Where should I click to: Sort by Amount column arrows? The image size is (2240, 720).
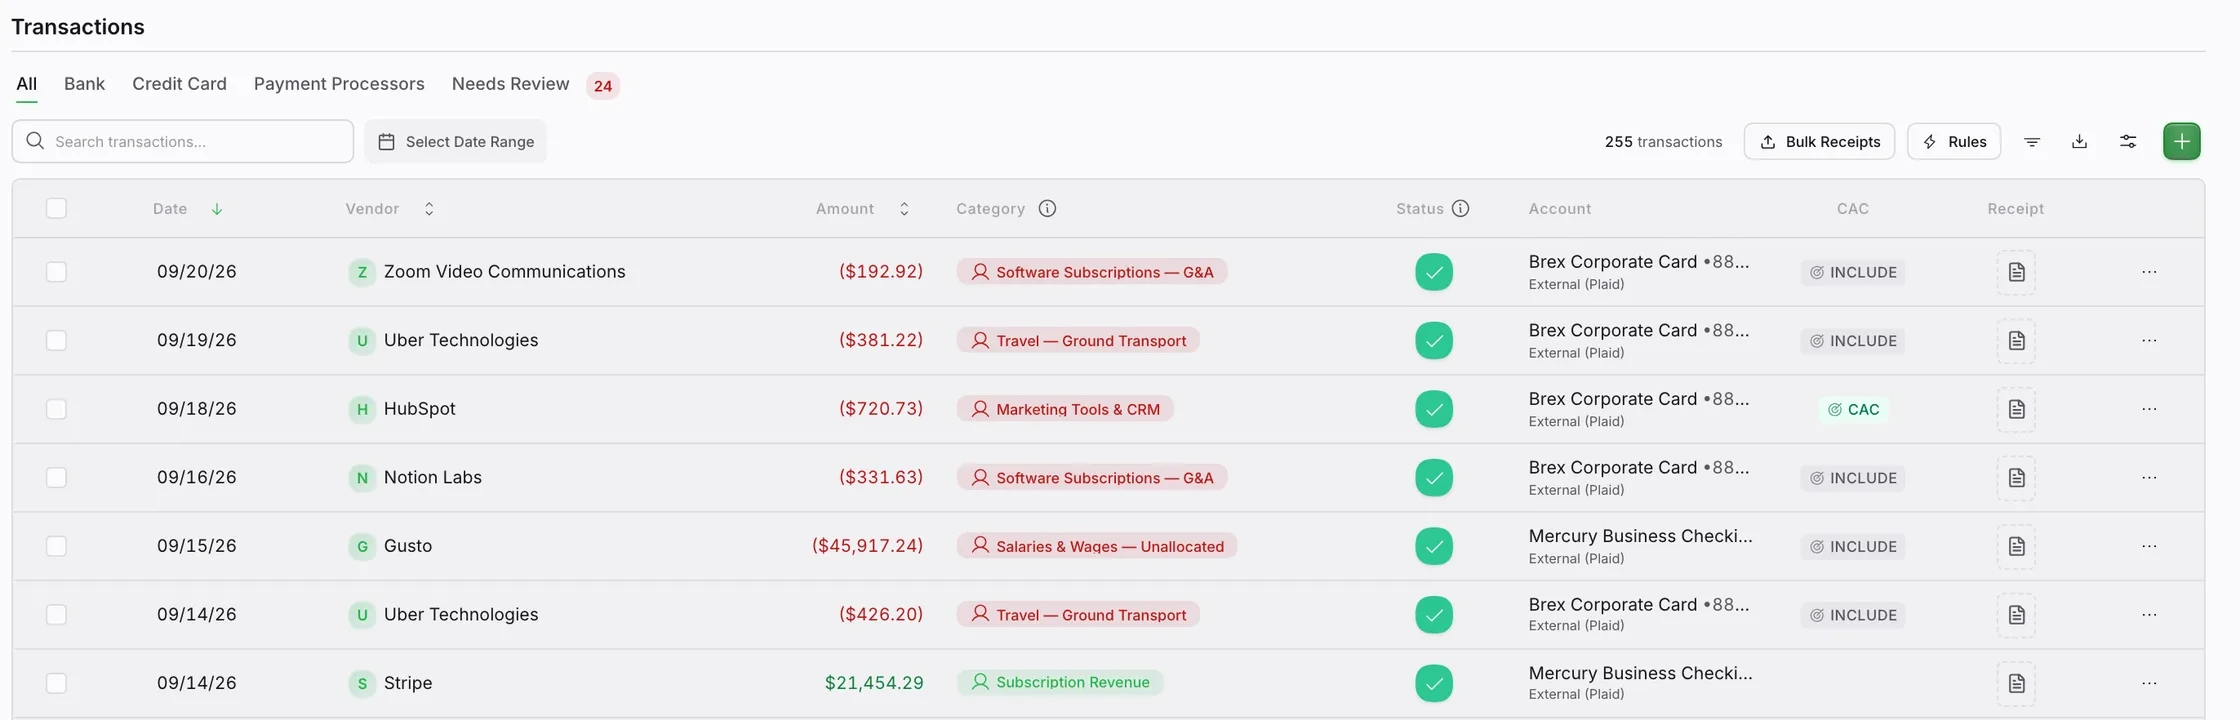coord(904,209)
